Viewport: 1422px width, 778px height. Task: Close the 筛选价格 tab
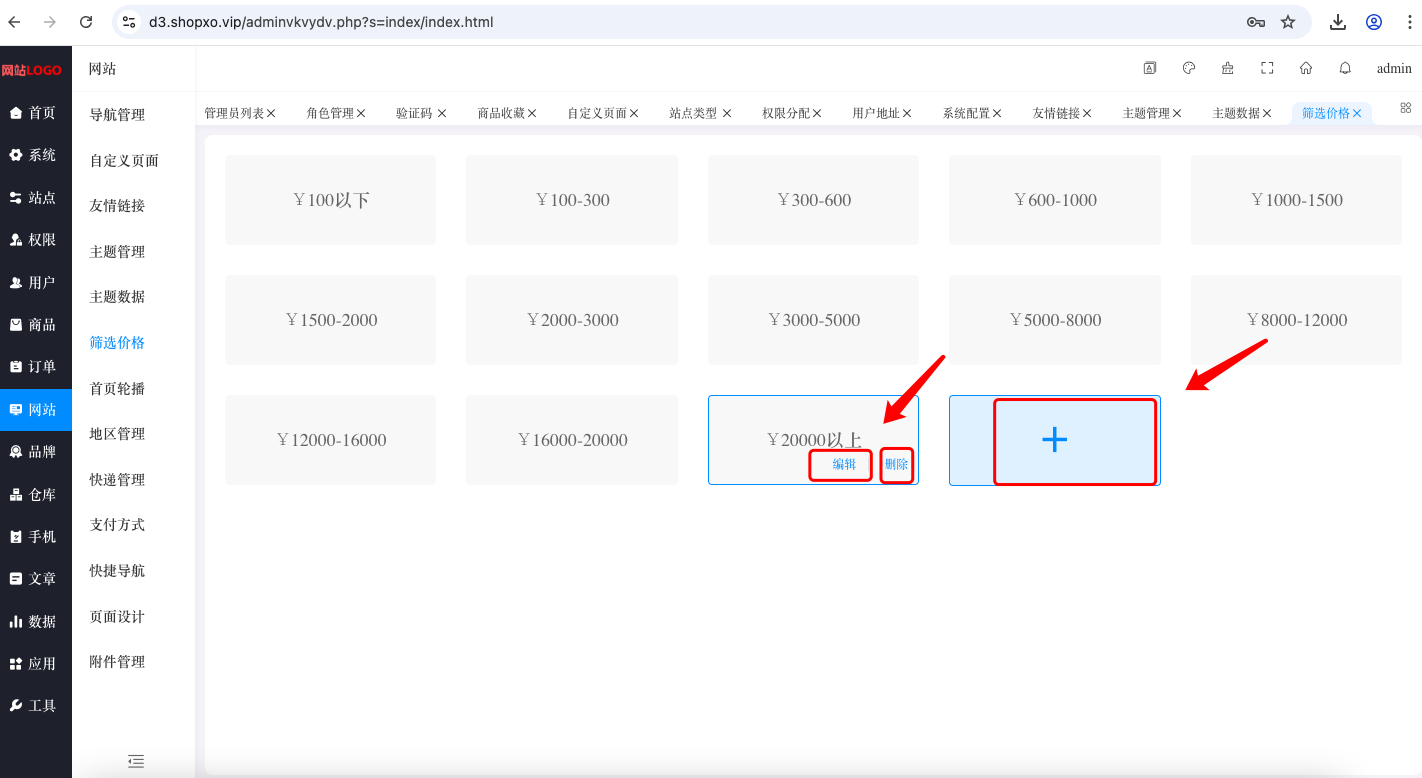1357,114
